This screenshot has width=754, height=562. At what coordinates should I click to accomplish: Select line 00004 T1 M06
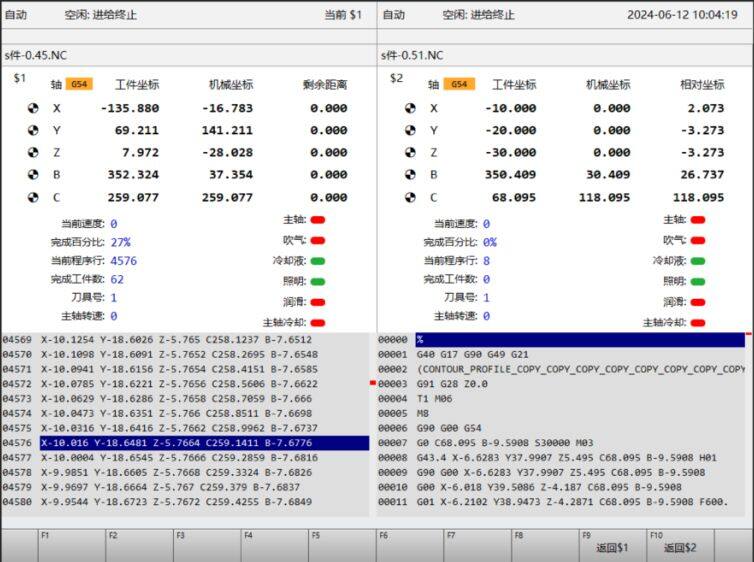point(561,399)
